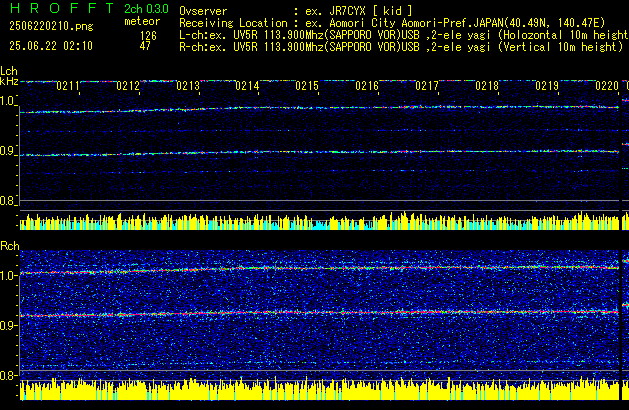Click the kHz unit label
The image size is (629, 410).
(9, 81)
